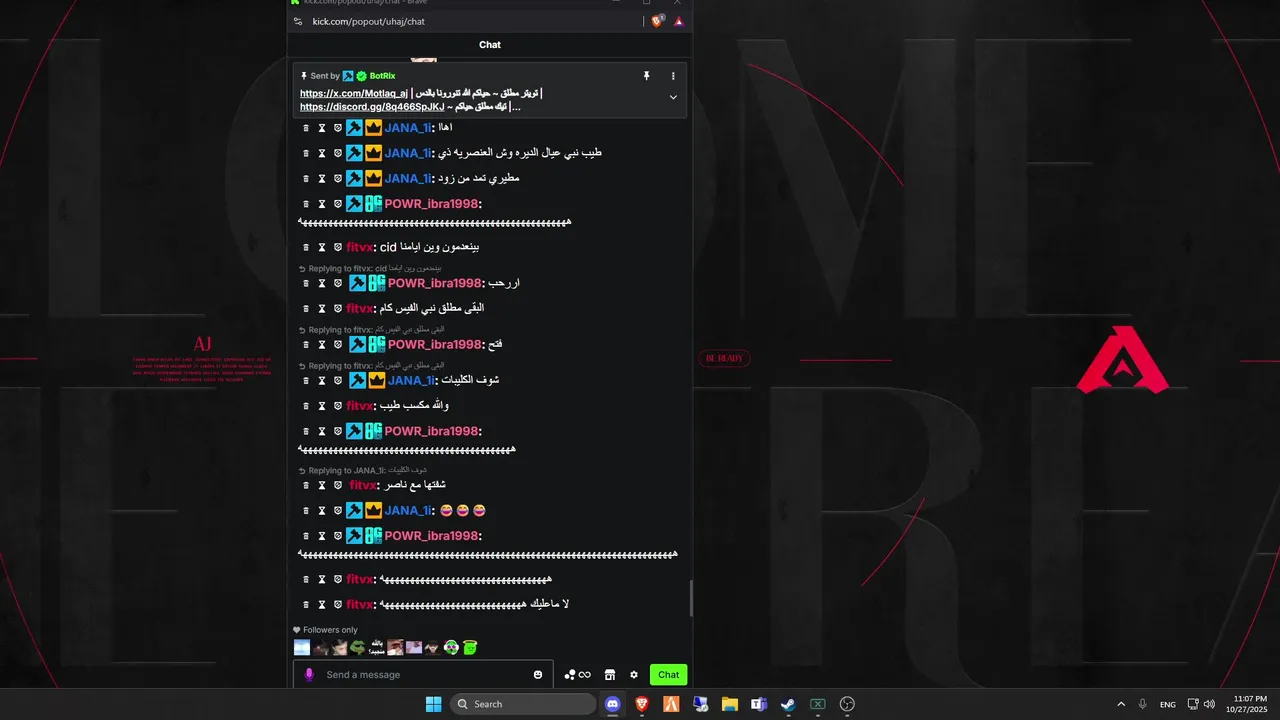Delete POWR_ibra1998's 'ارررحب' message
This screenshot has width=1280, height=720.
(x=306, y=283)
